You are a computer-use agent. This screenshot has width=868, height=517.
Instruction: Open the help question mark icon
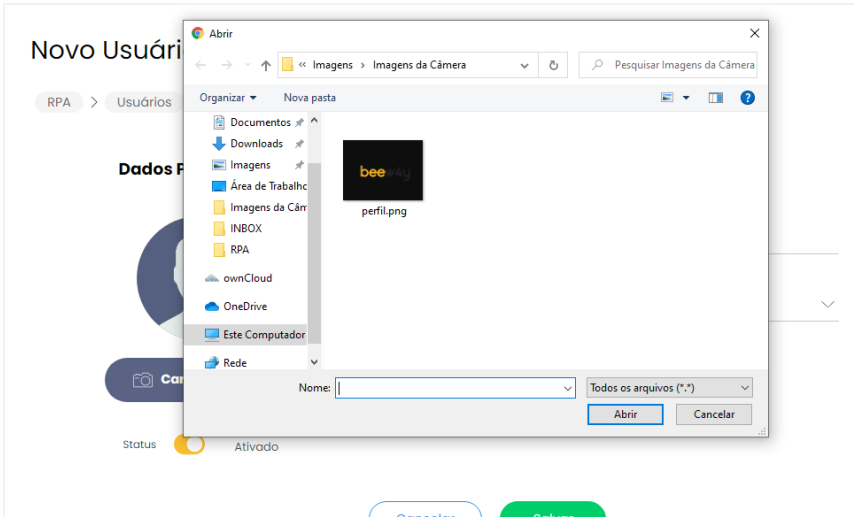click(747, 97)
